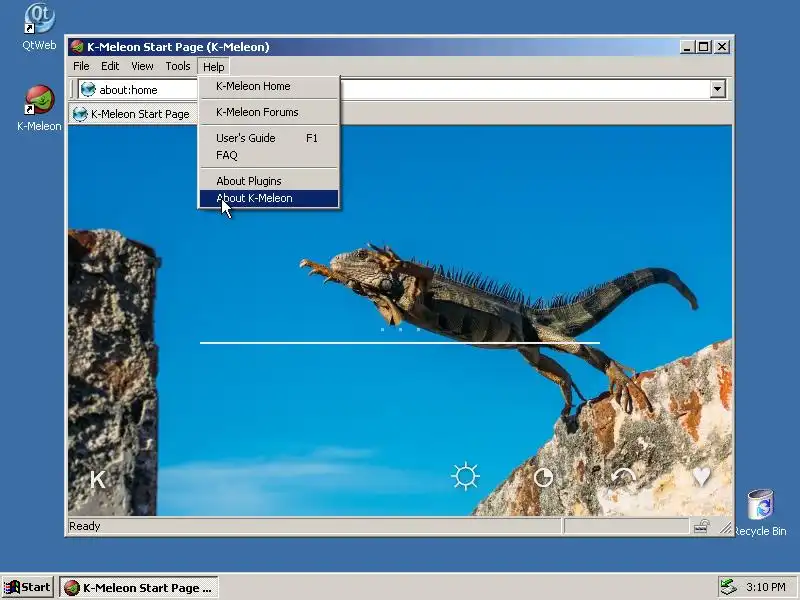
Task: Select FAQ in the Help menu
Action: (x=269, y=155)
